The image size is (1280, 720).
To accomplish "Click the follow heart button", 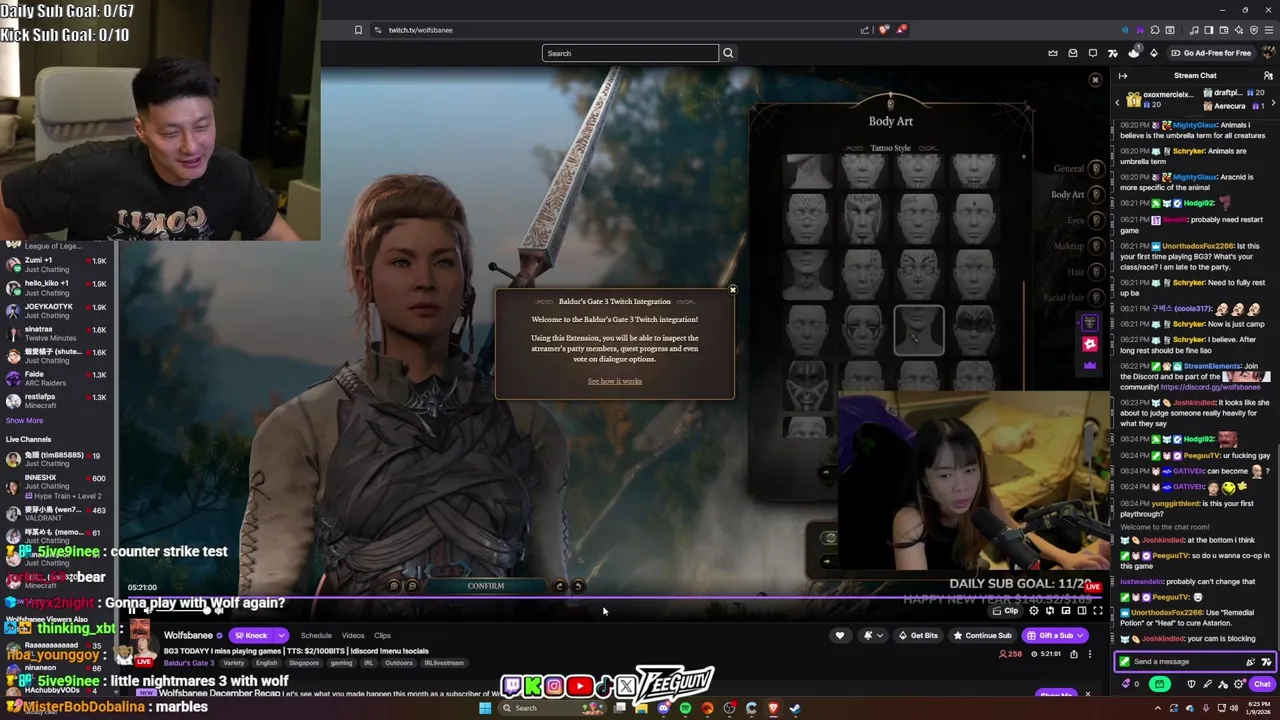I will click(840, 636).
